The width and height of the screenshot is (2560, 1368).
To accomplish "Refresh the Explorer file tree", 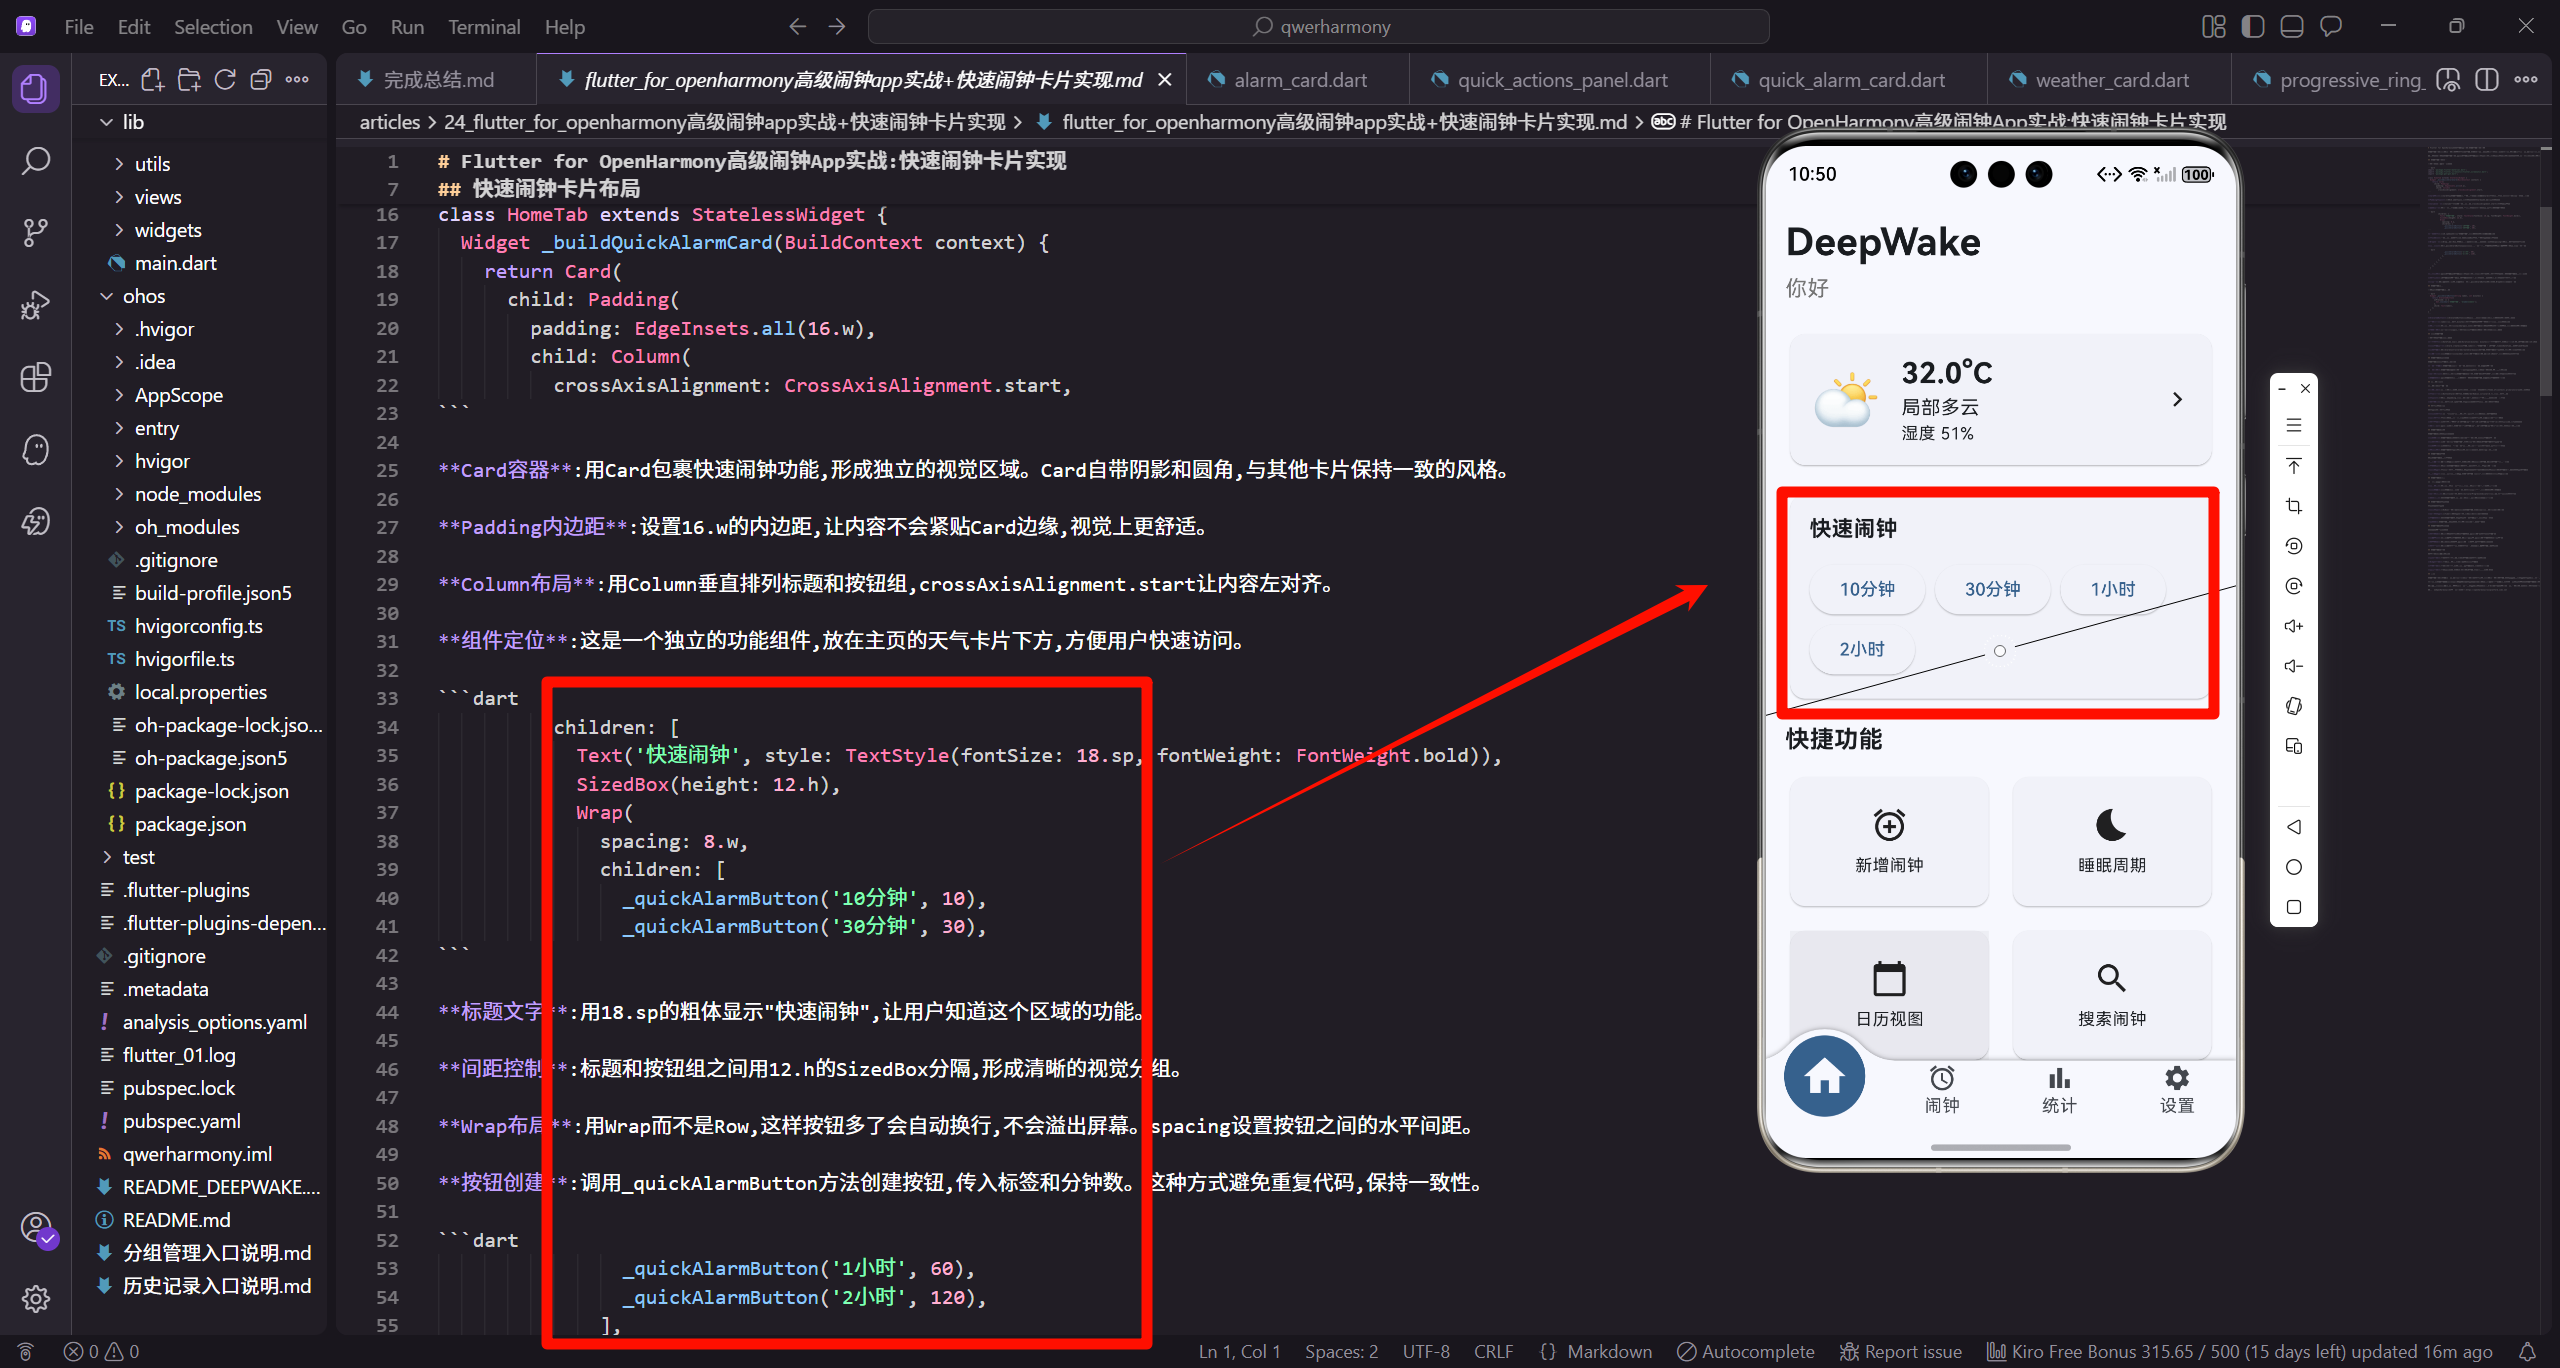I will (x=225, y=80).
